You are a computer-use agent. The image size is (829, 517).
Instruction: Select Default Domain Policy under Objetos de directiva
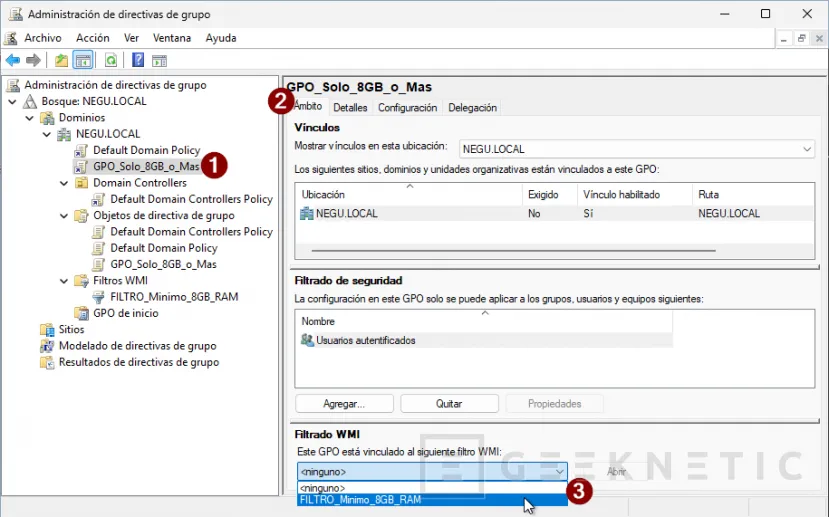[163, 248]
